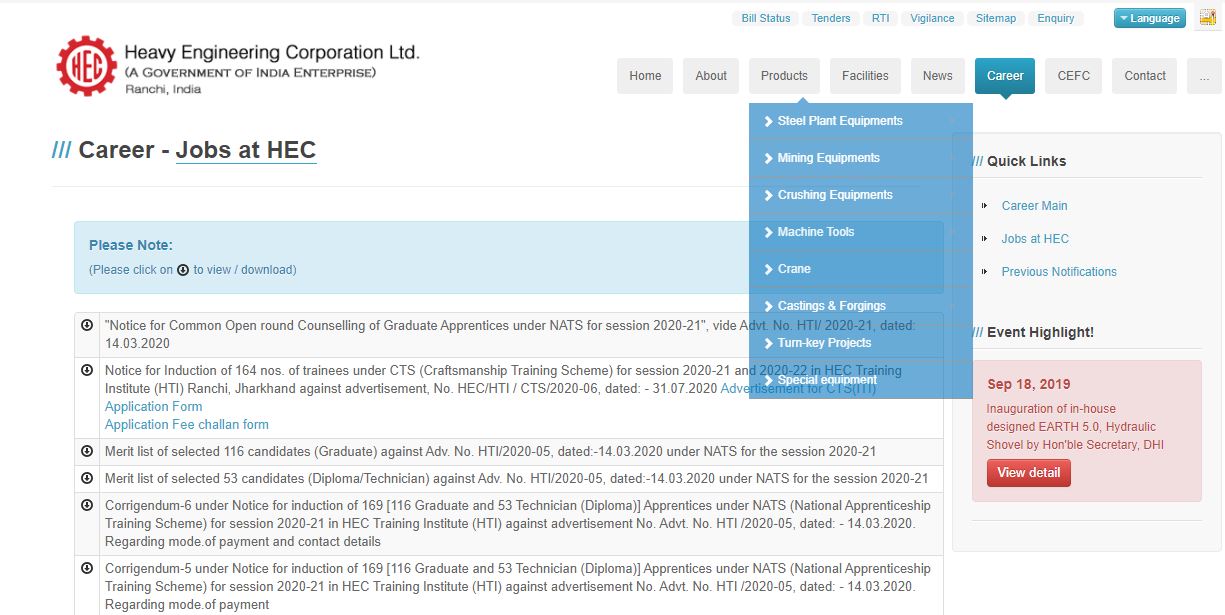Open RTI link
Viewport: 1225px width, 615px height.
880,18
